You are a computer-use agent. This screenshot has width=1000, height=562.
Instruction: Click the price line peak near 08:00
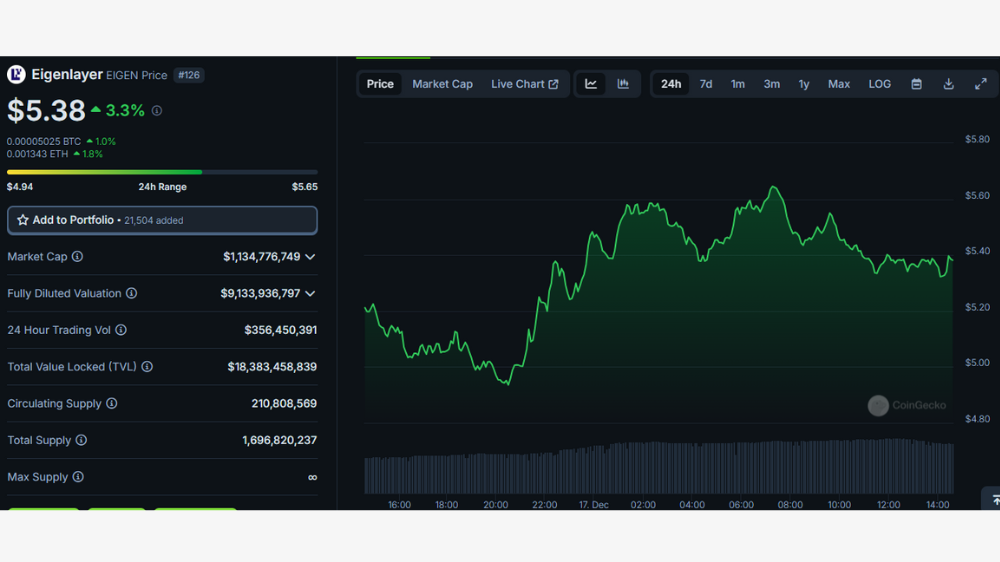[x=774, y=188]
